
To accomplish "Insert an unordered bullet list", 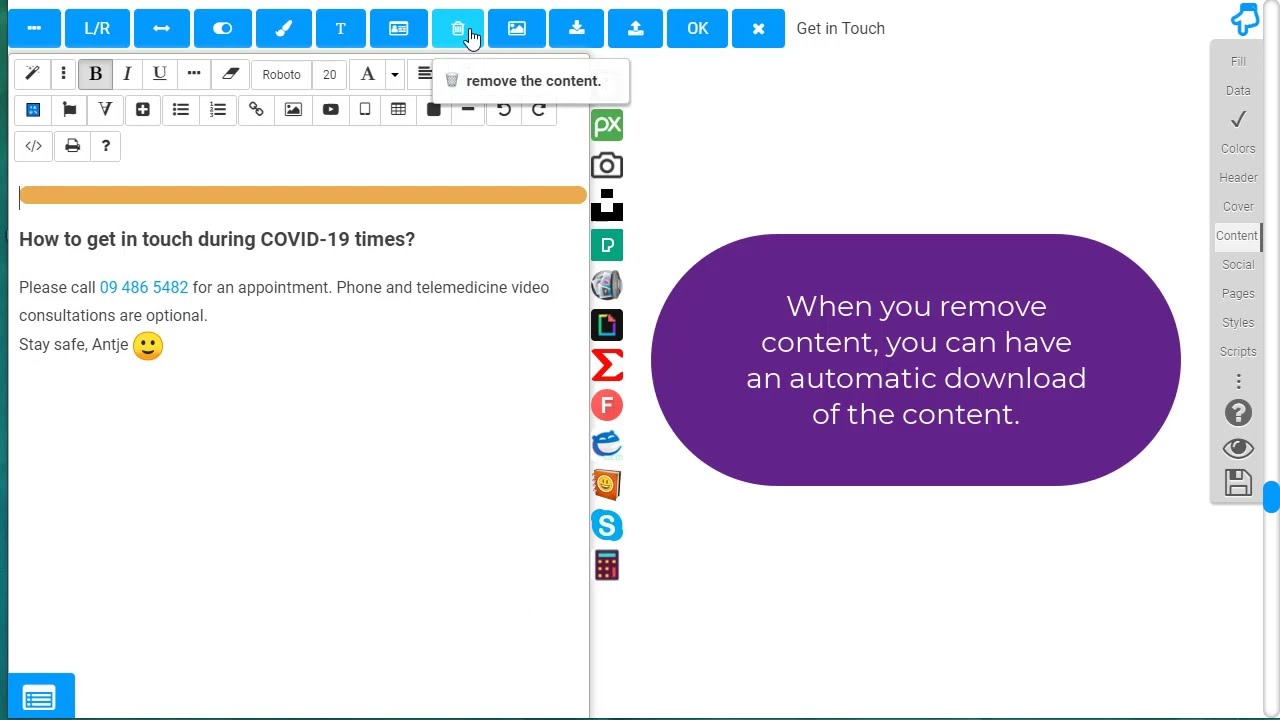I will coord(181,110).
